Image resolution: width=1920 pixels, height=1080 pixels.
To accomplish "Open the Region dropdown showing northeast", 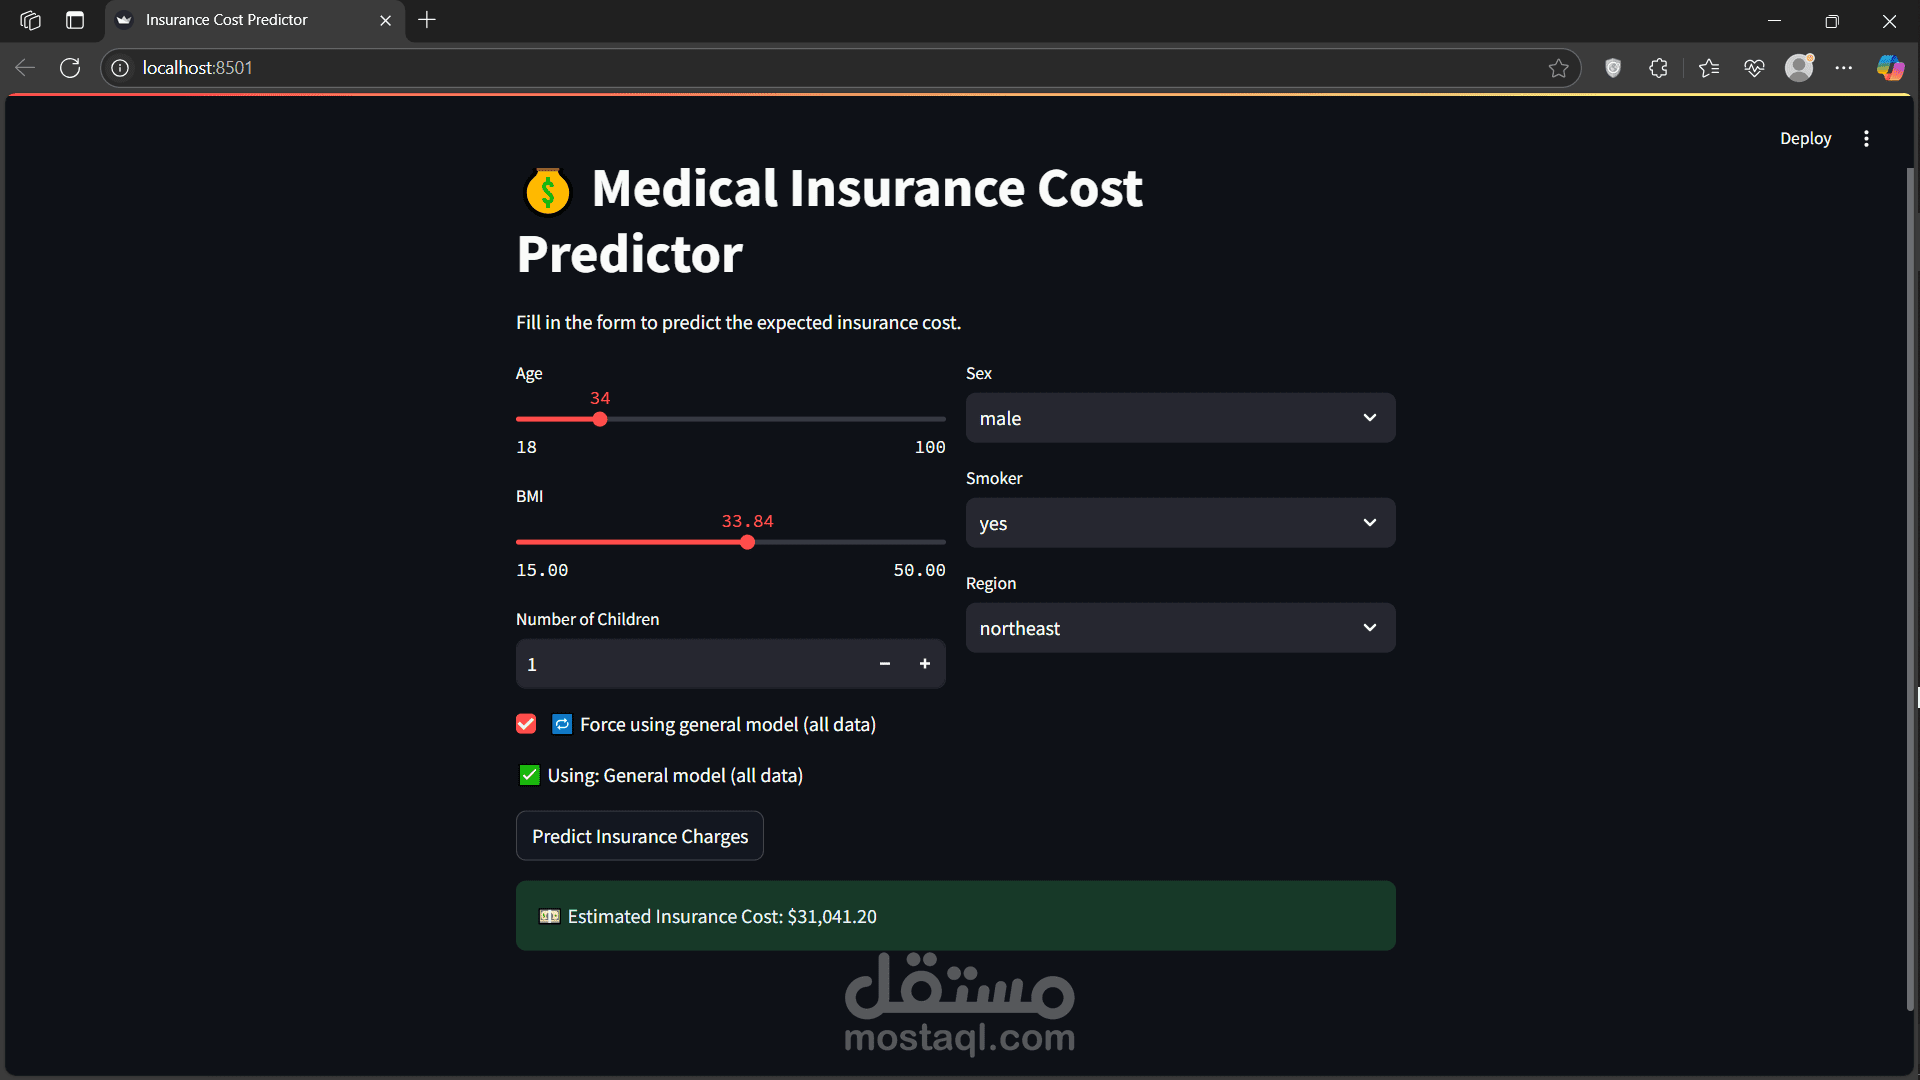I will (1180, 628).
